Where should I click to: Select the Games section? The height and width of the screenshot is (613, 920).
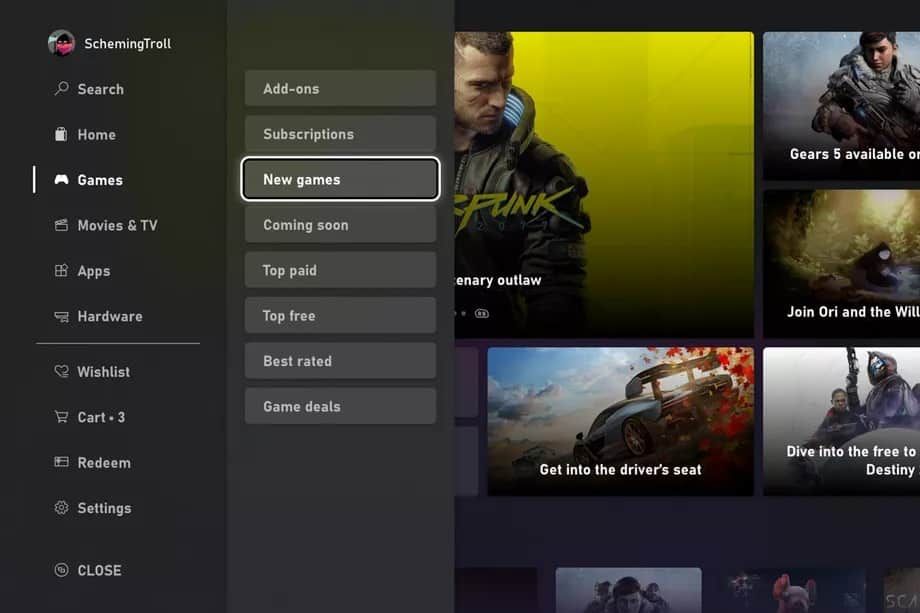[100, 180]
